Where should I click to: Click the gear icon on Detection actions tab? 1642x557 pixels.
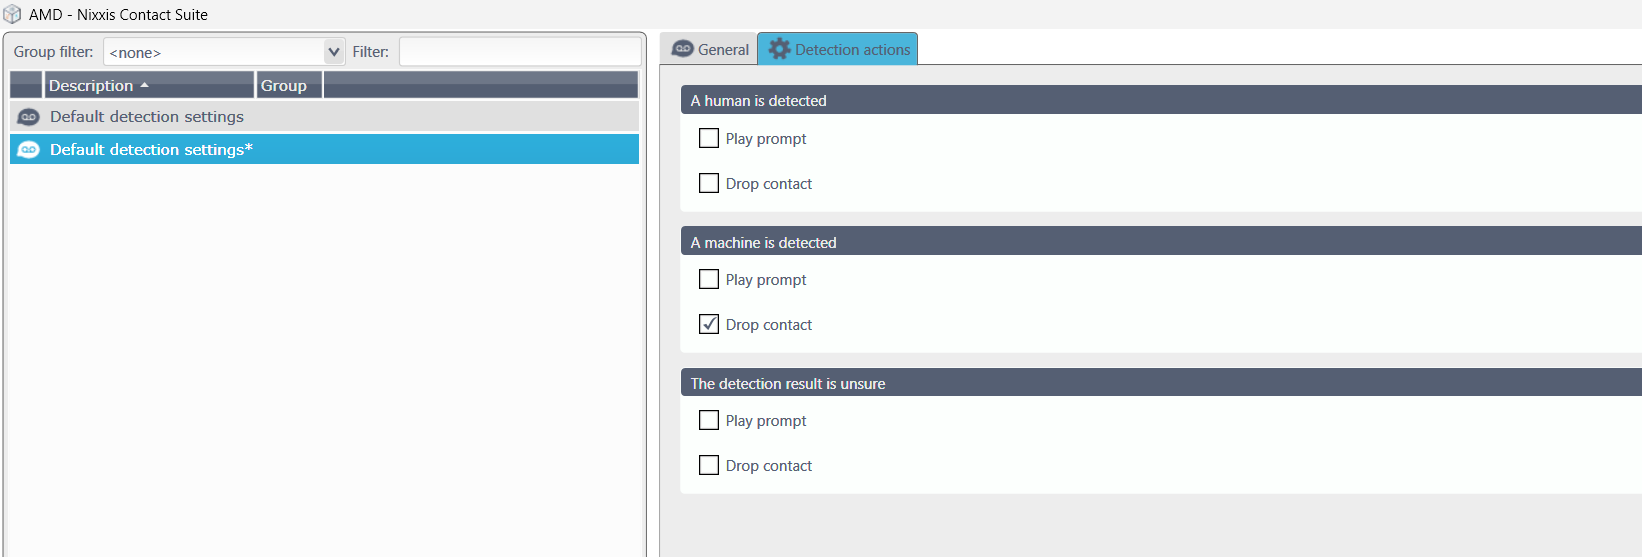779,49
